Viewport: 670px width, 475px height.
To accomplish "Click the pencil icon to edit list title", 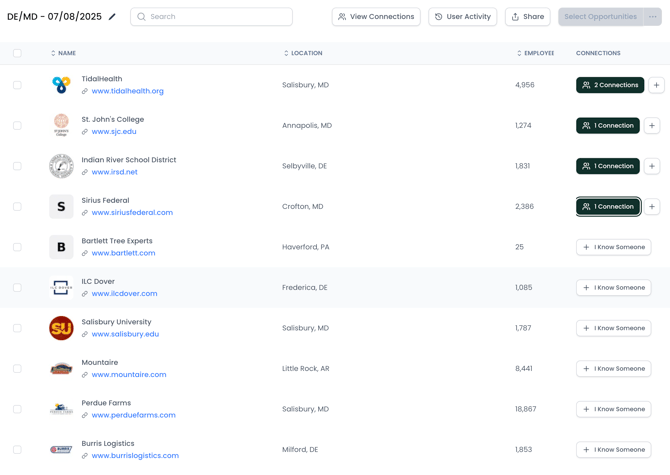I will pyautogui.click(x=112, y=17).
